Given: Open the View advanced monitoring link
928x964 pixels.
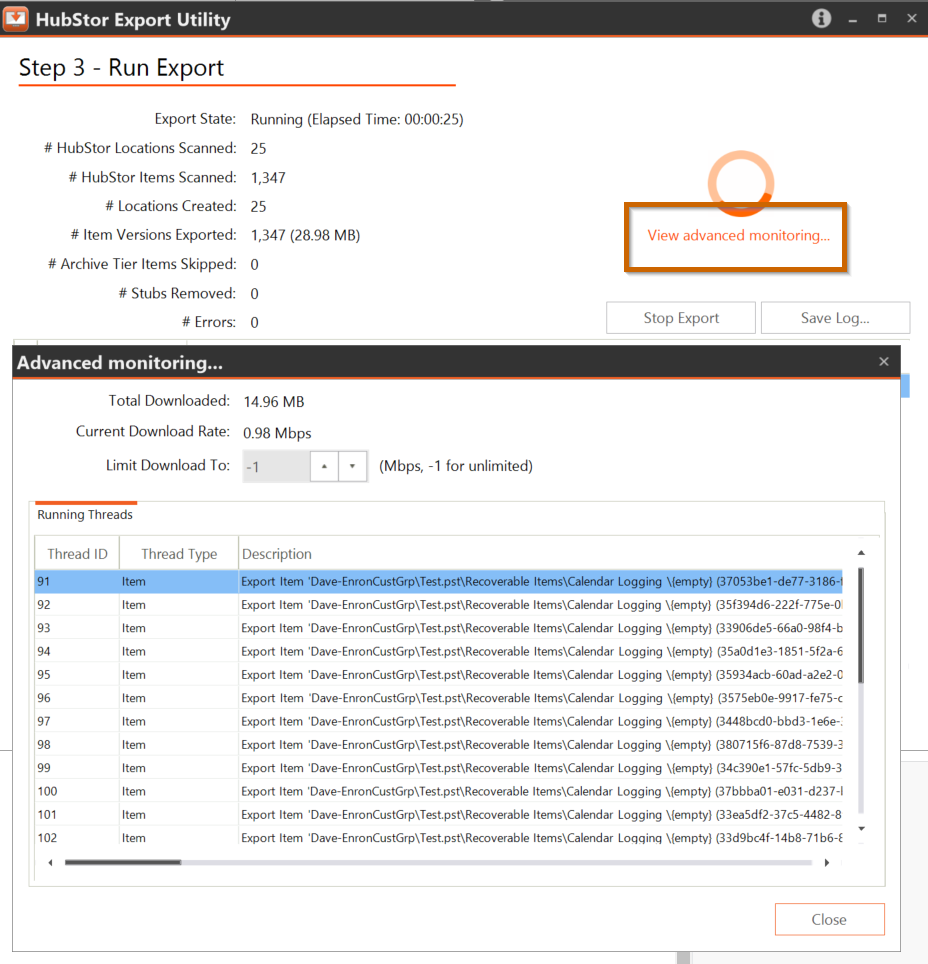Looking at the screenshot, I should pos(738,235).
